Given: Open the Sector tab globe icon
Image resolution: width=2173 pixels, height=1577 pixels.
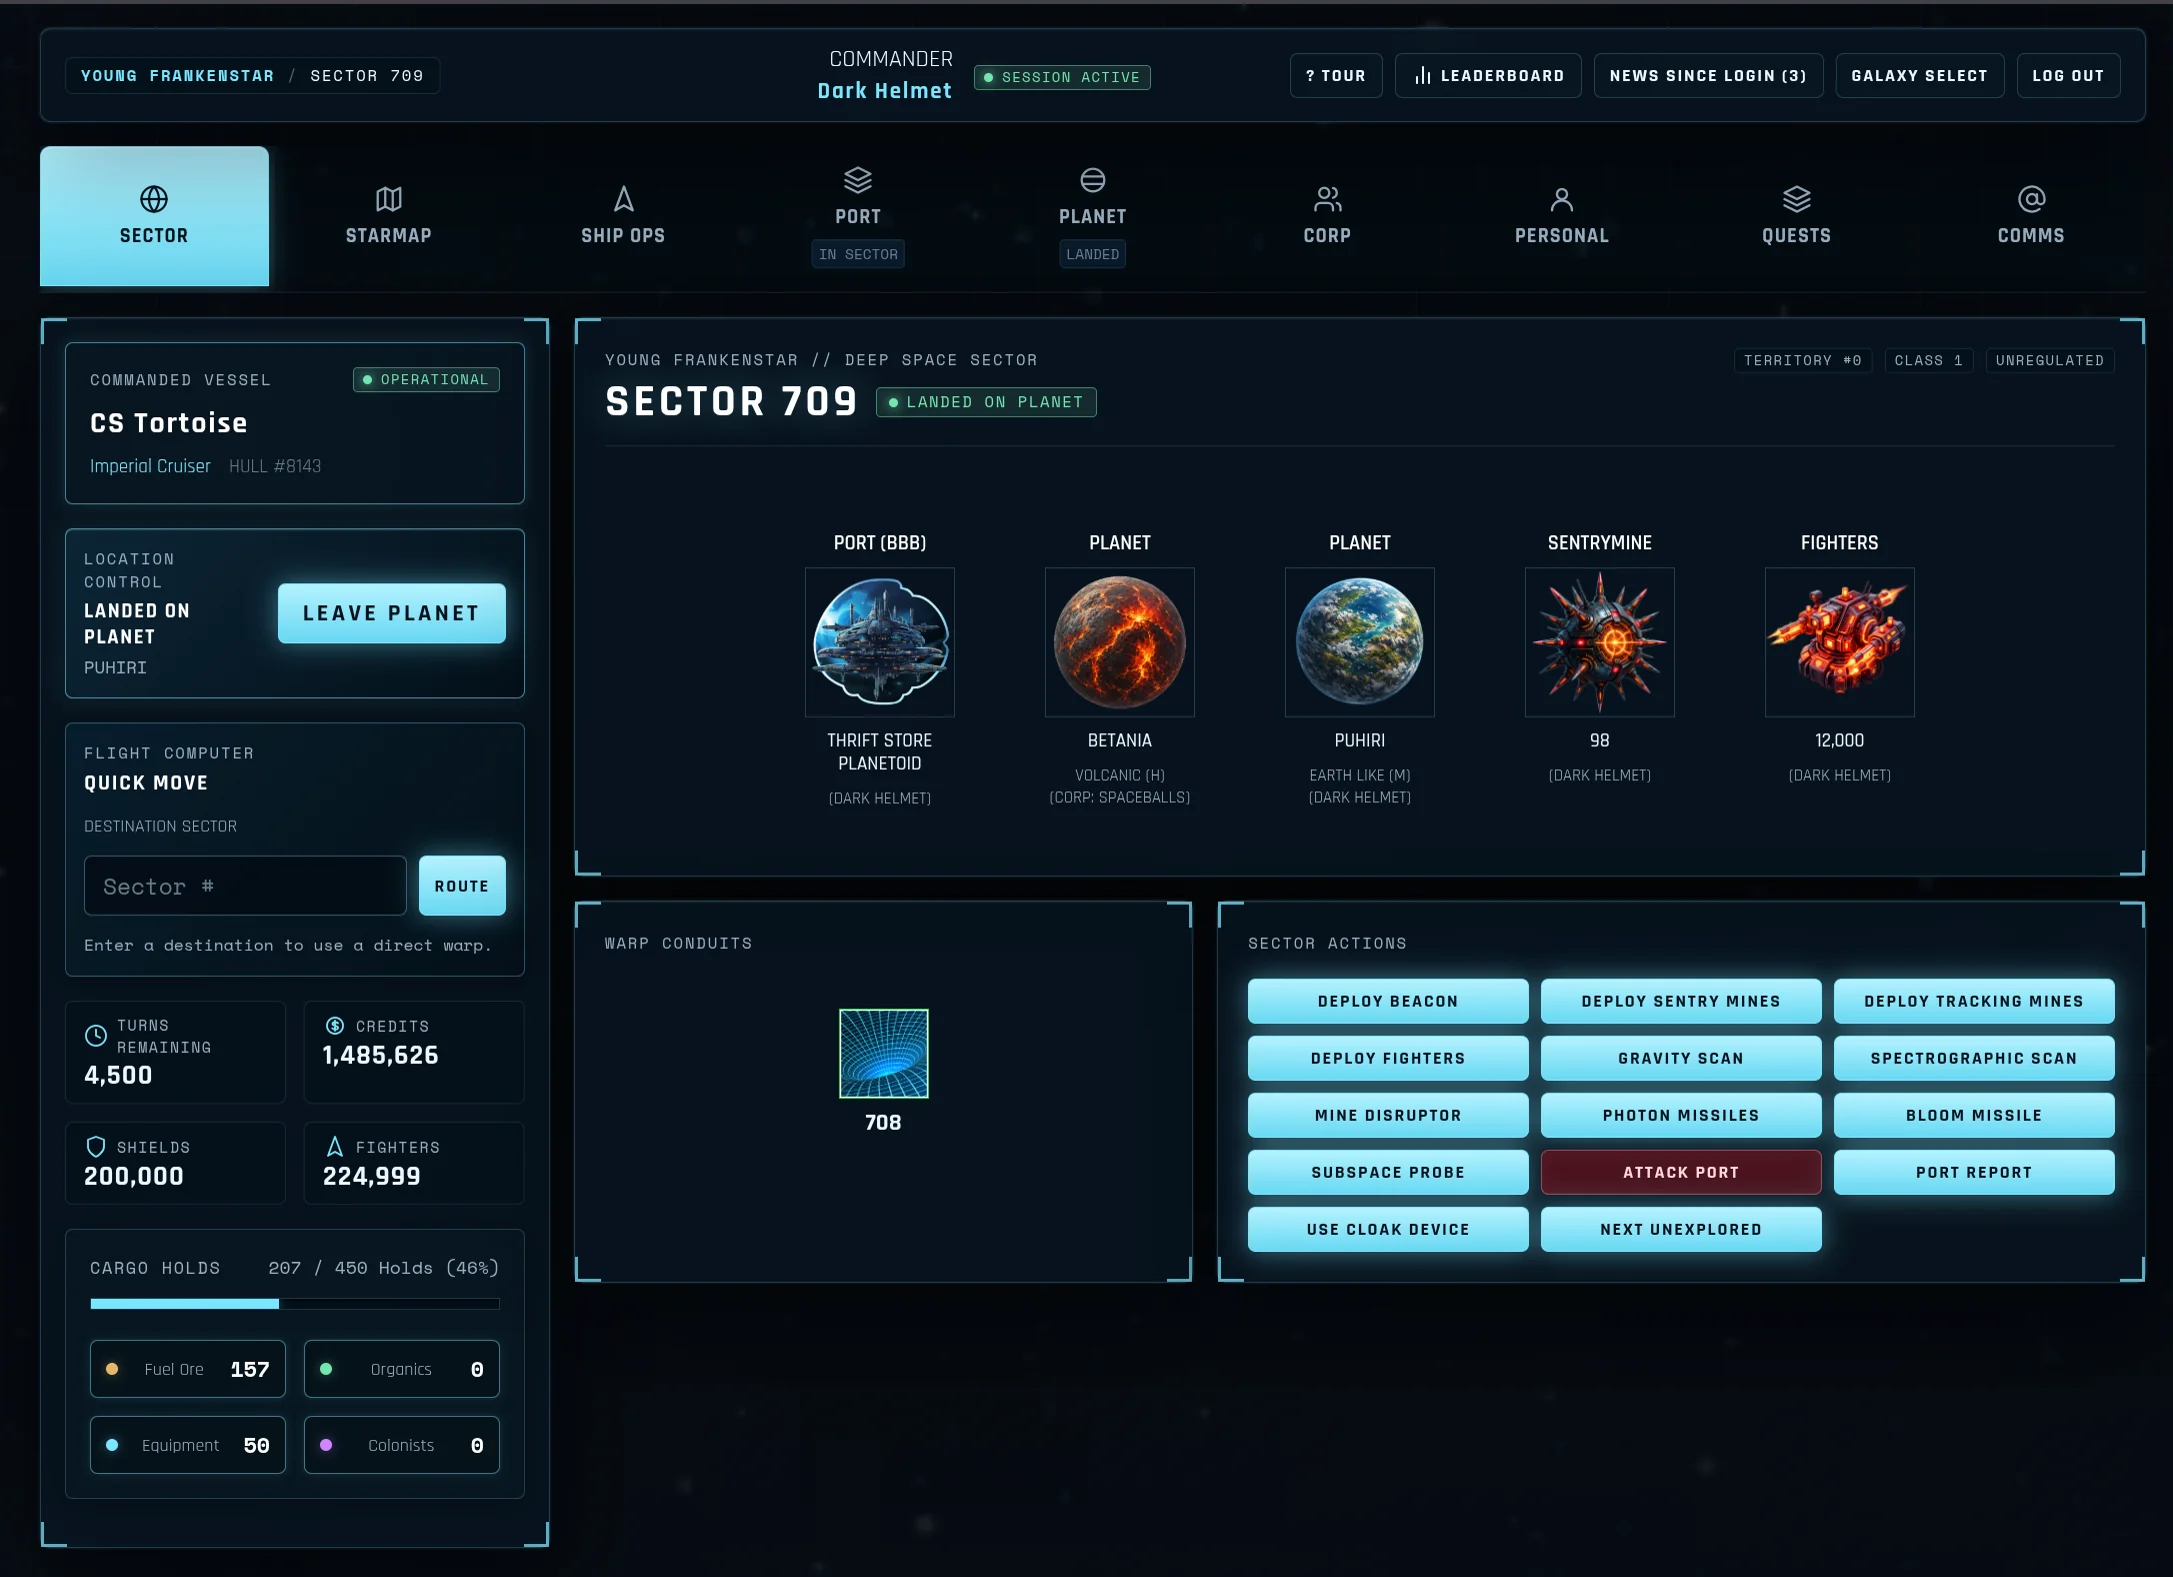Looking at the screenshot, I should pos(154,199).
